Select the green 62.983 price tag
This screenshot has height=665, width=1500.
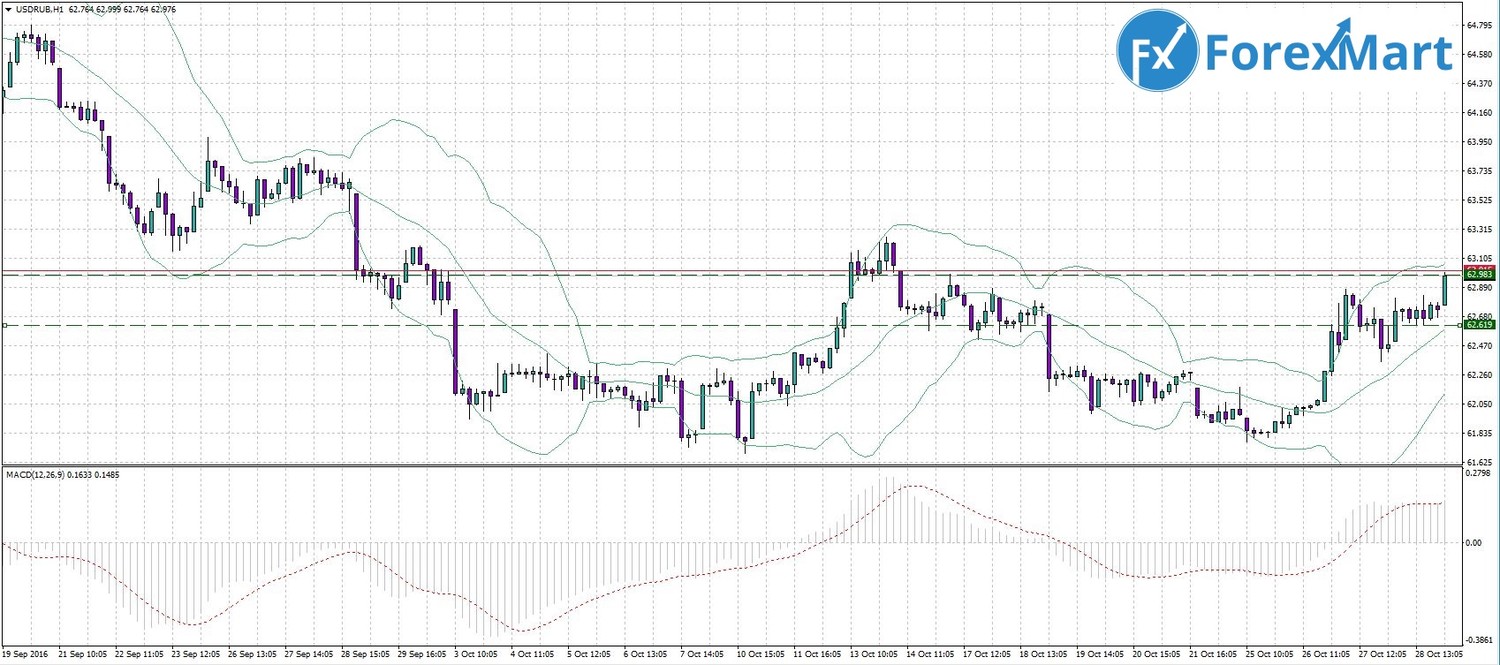pyautogui.click(x=1478, y=273)
